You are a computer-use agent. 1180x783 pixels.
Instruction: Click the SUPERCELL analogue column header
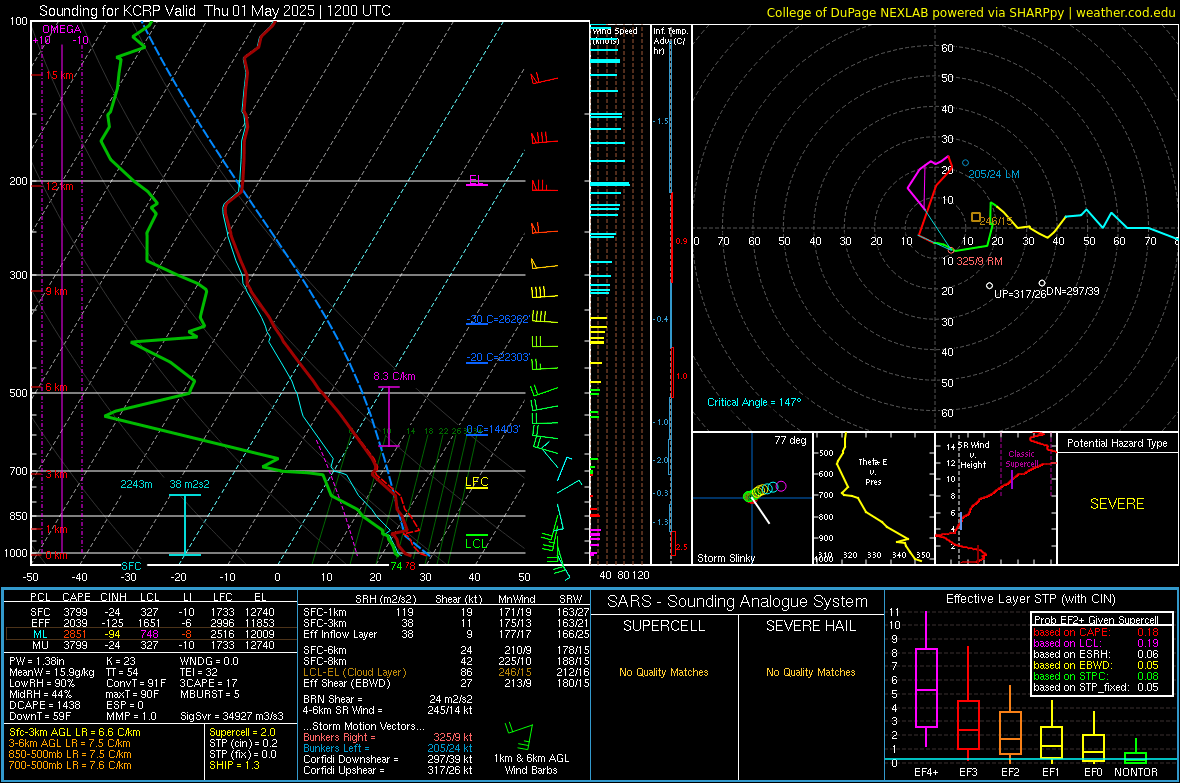pyautogui.click(x=664, y=626)
